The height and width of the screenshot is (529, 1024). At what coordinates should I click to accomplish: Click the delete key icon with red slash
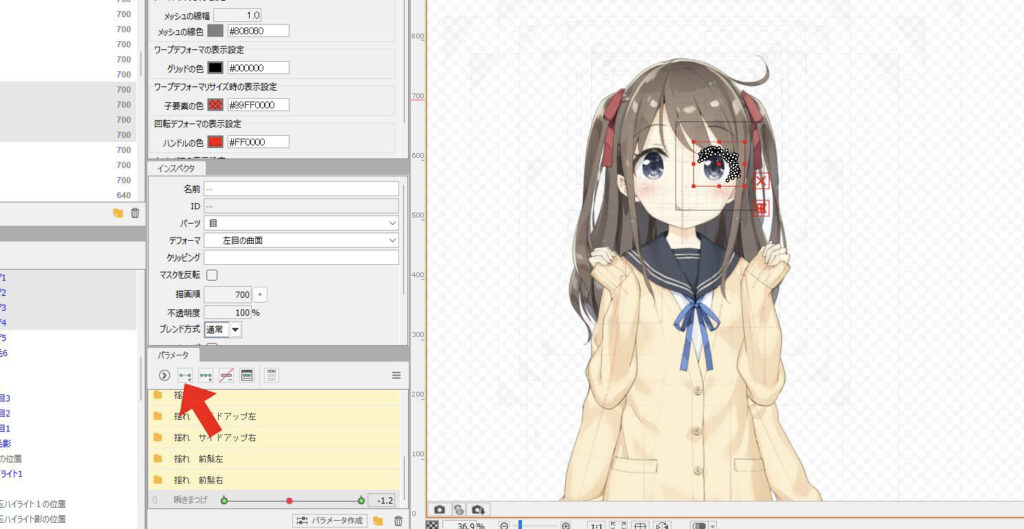click(226, 375)
